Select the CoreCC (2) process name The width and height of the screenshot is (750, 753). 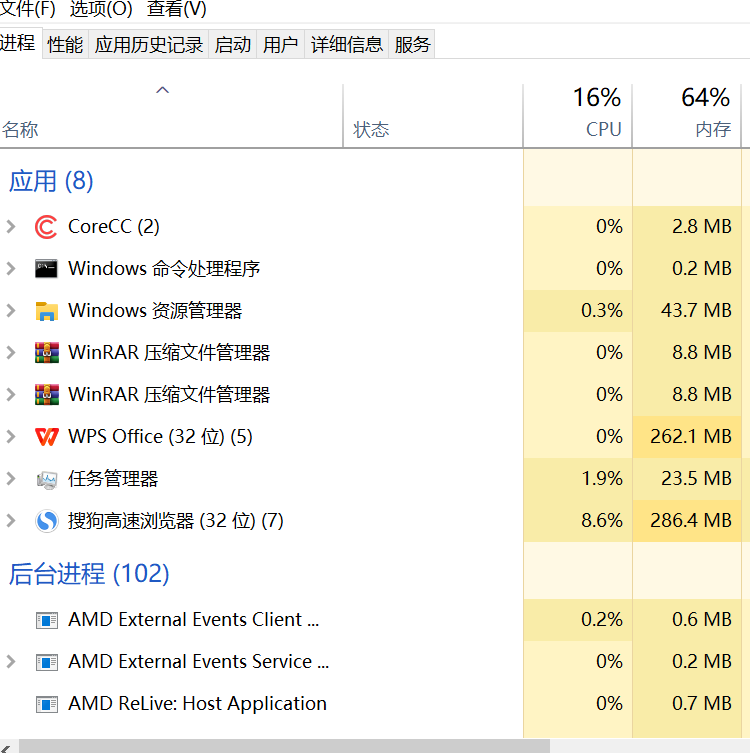114,227
